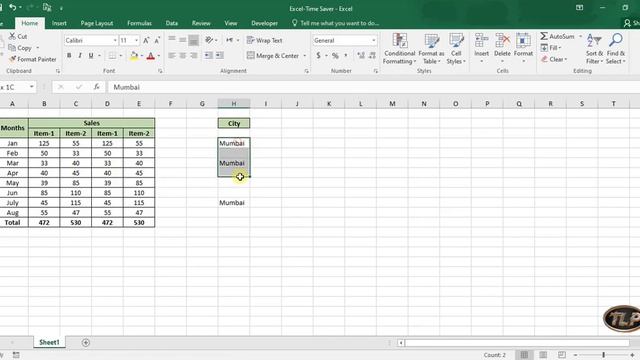Click Merge & Center
The height and width of the screenshot is (360, 640).
(273, 56)
